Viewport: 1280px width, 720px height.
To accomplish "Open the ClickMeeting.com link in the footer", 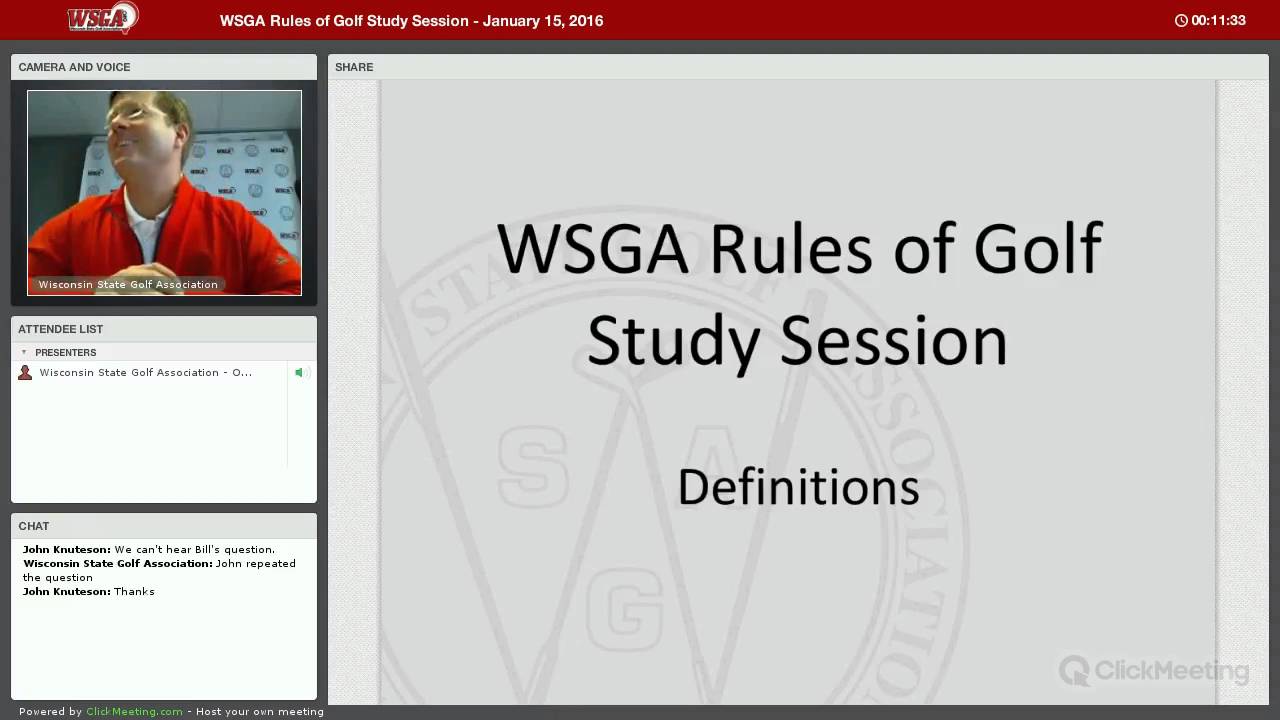I will point(134,712).
